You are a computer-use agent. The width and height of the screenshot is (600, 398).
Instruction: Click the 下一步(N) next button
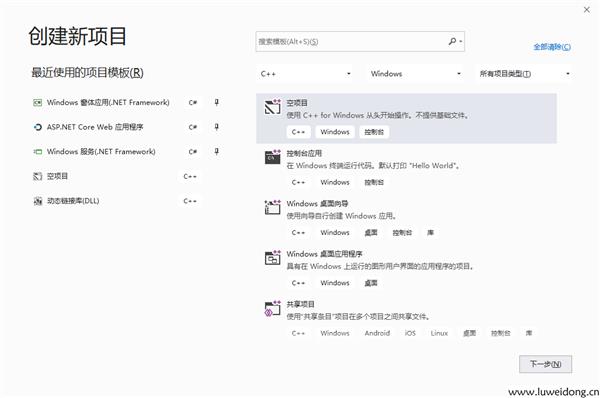tap(546, 364)
